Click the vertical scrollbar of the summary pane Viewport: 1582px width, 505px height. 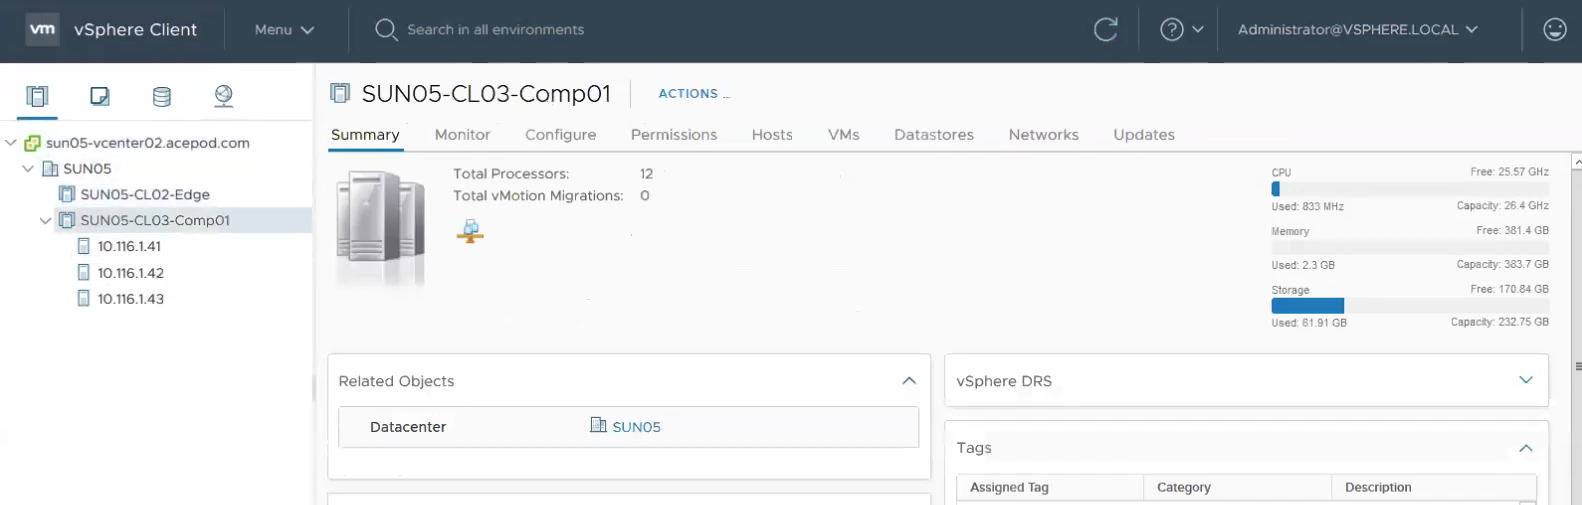(x=1577, y=330)
